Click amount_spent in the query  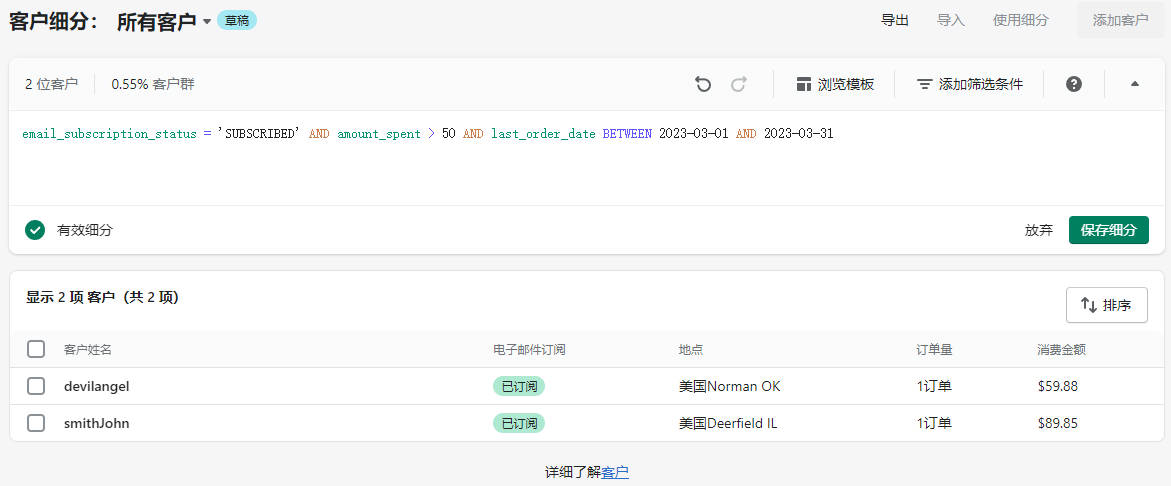[379, 134]
